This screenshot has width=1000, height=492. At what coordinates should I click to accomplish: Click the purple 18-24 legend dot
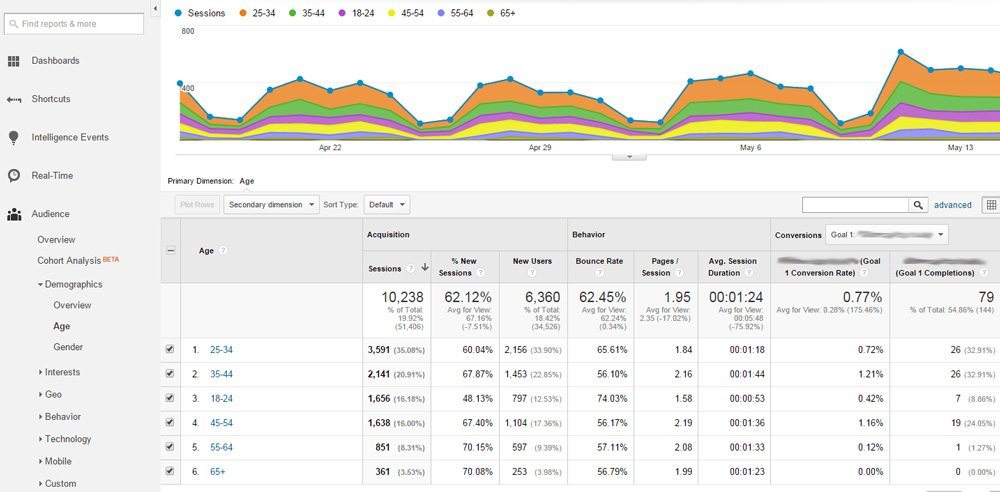tap(342, 13)
